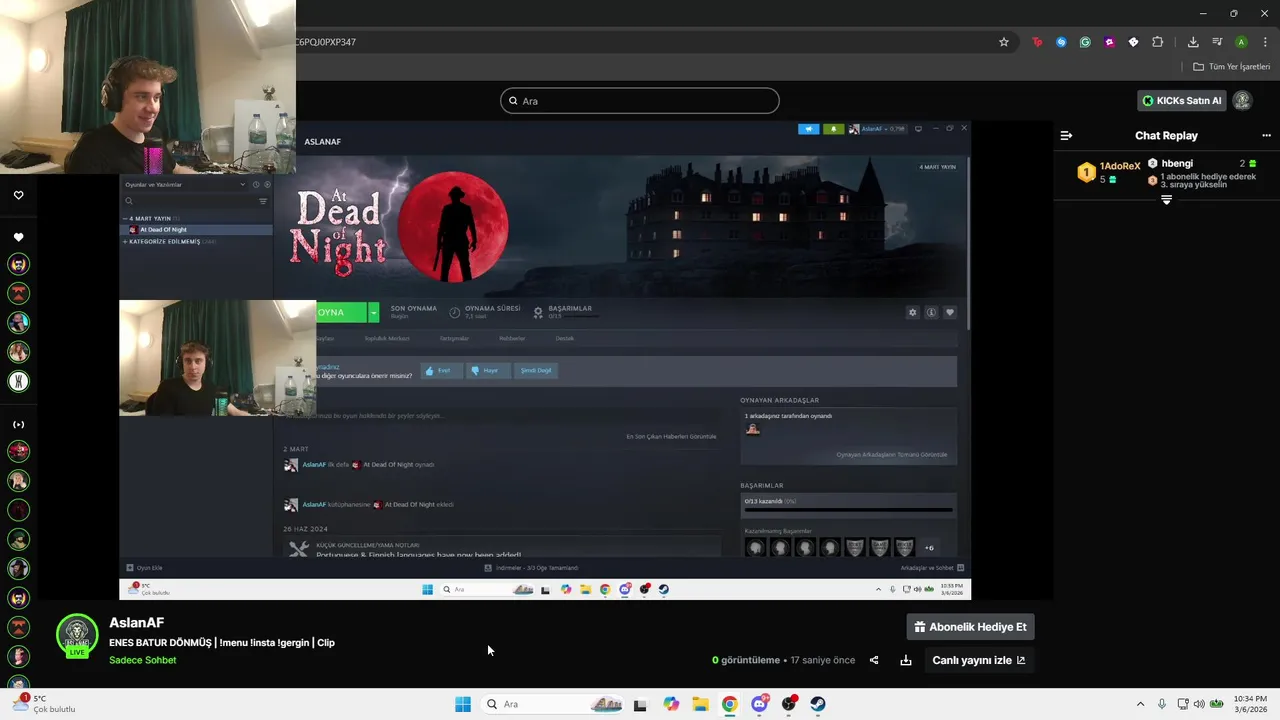Open dropdown arrow beside OYNA button
The height and width of the screenshot is (720, 1280).
(x=374, y=312)
